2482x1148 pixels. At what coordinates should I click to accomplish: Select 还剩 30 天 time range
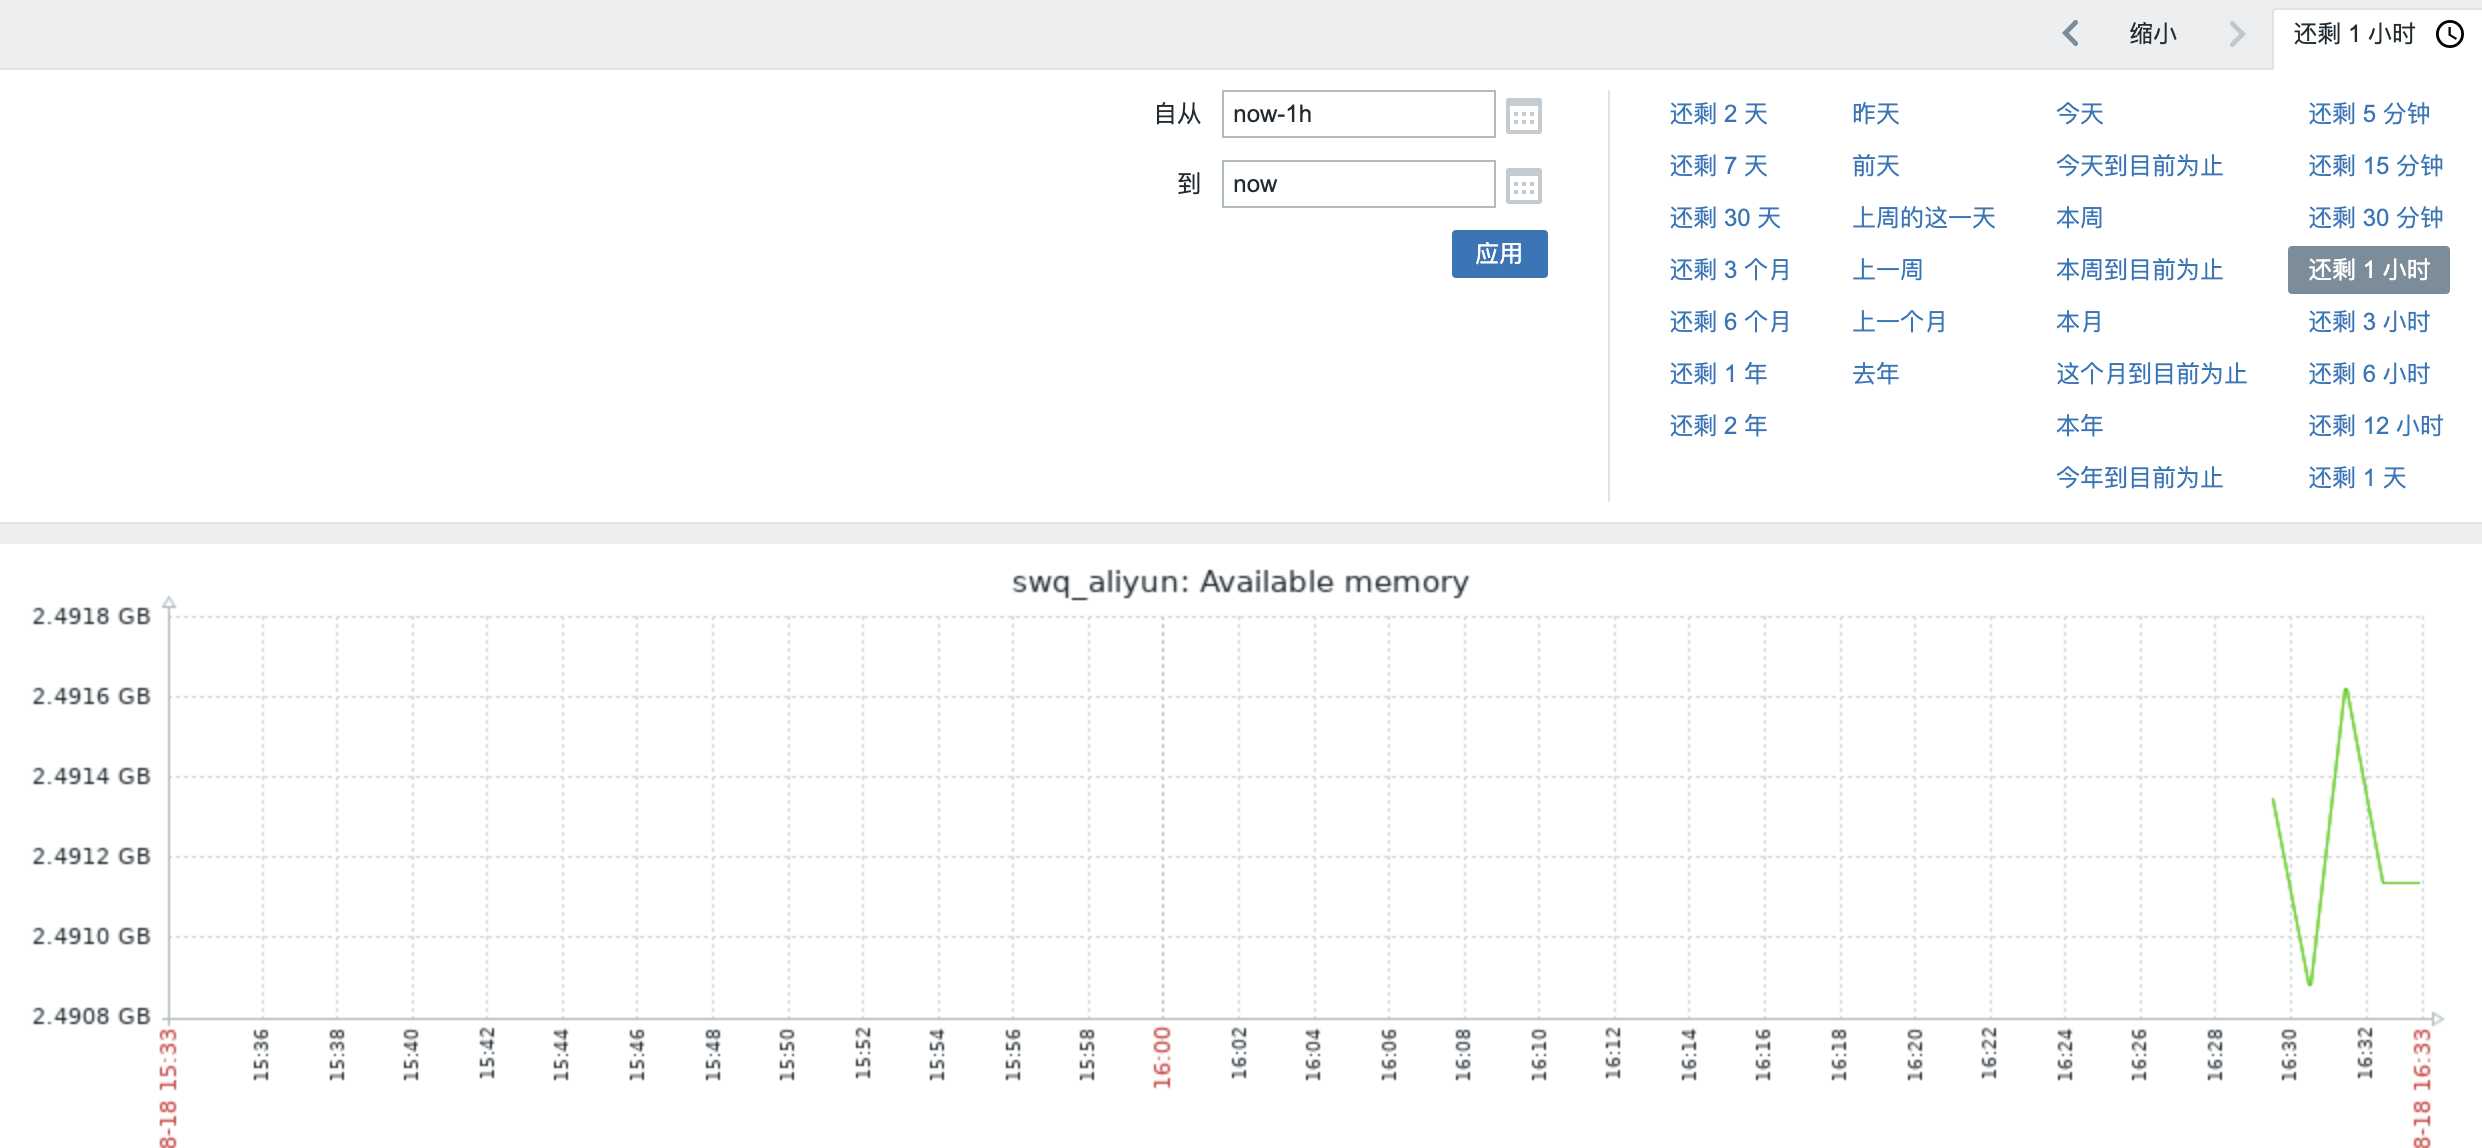click(1724, 218)
